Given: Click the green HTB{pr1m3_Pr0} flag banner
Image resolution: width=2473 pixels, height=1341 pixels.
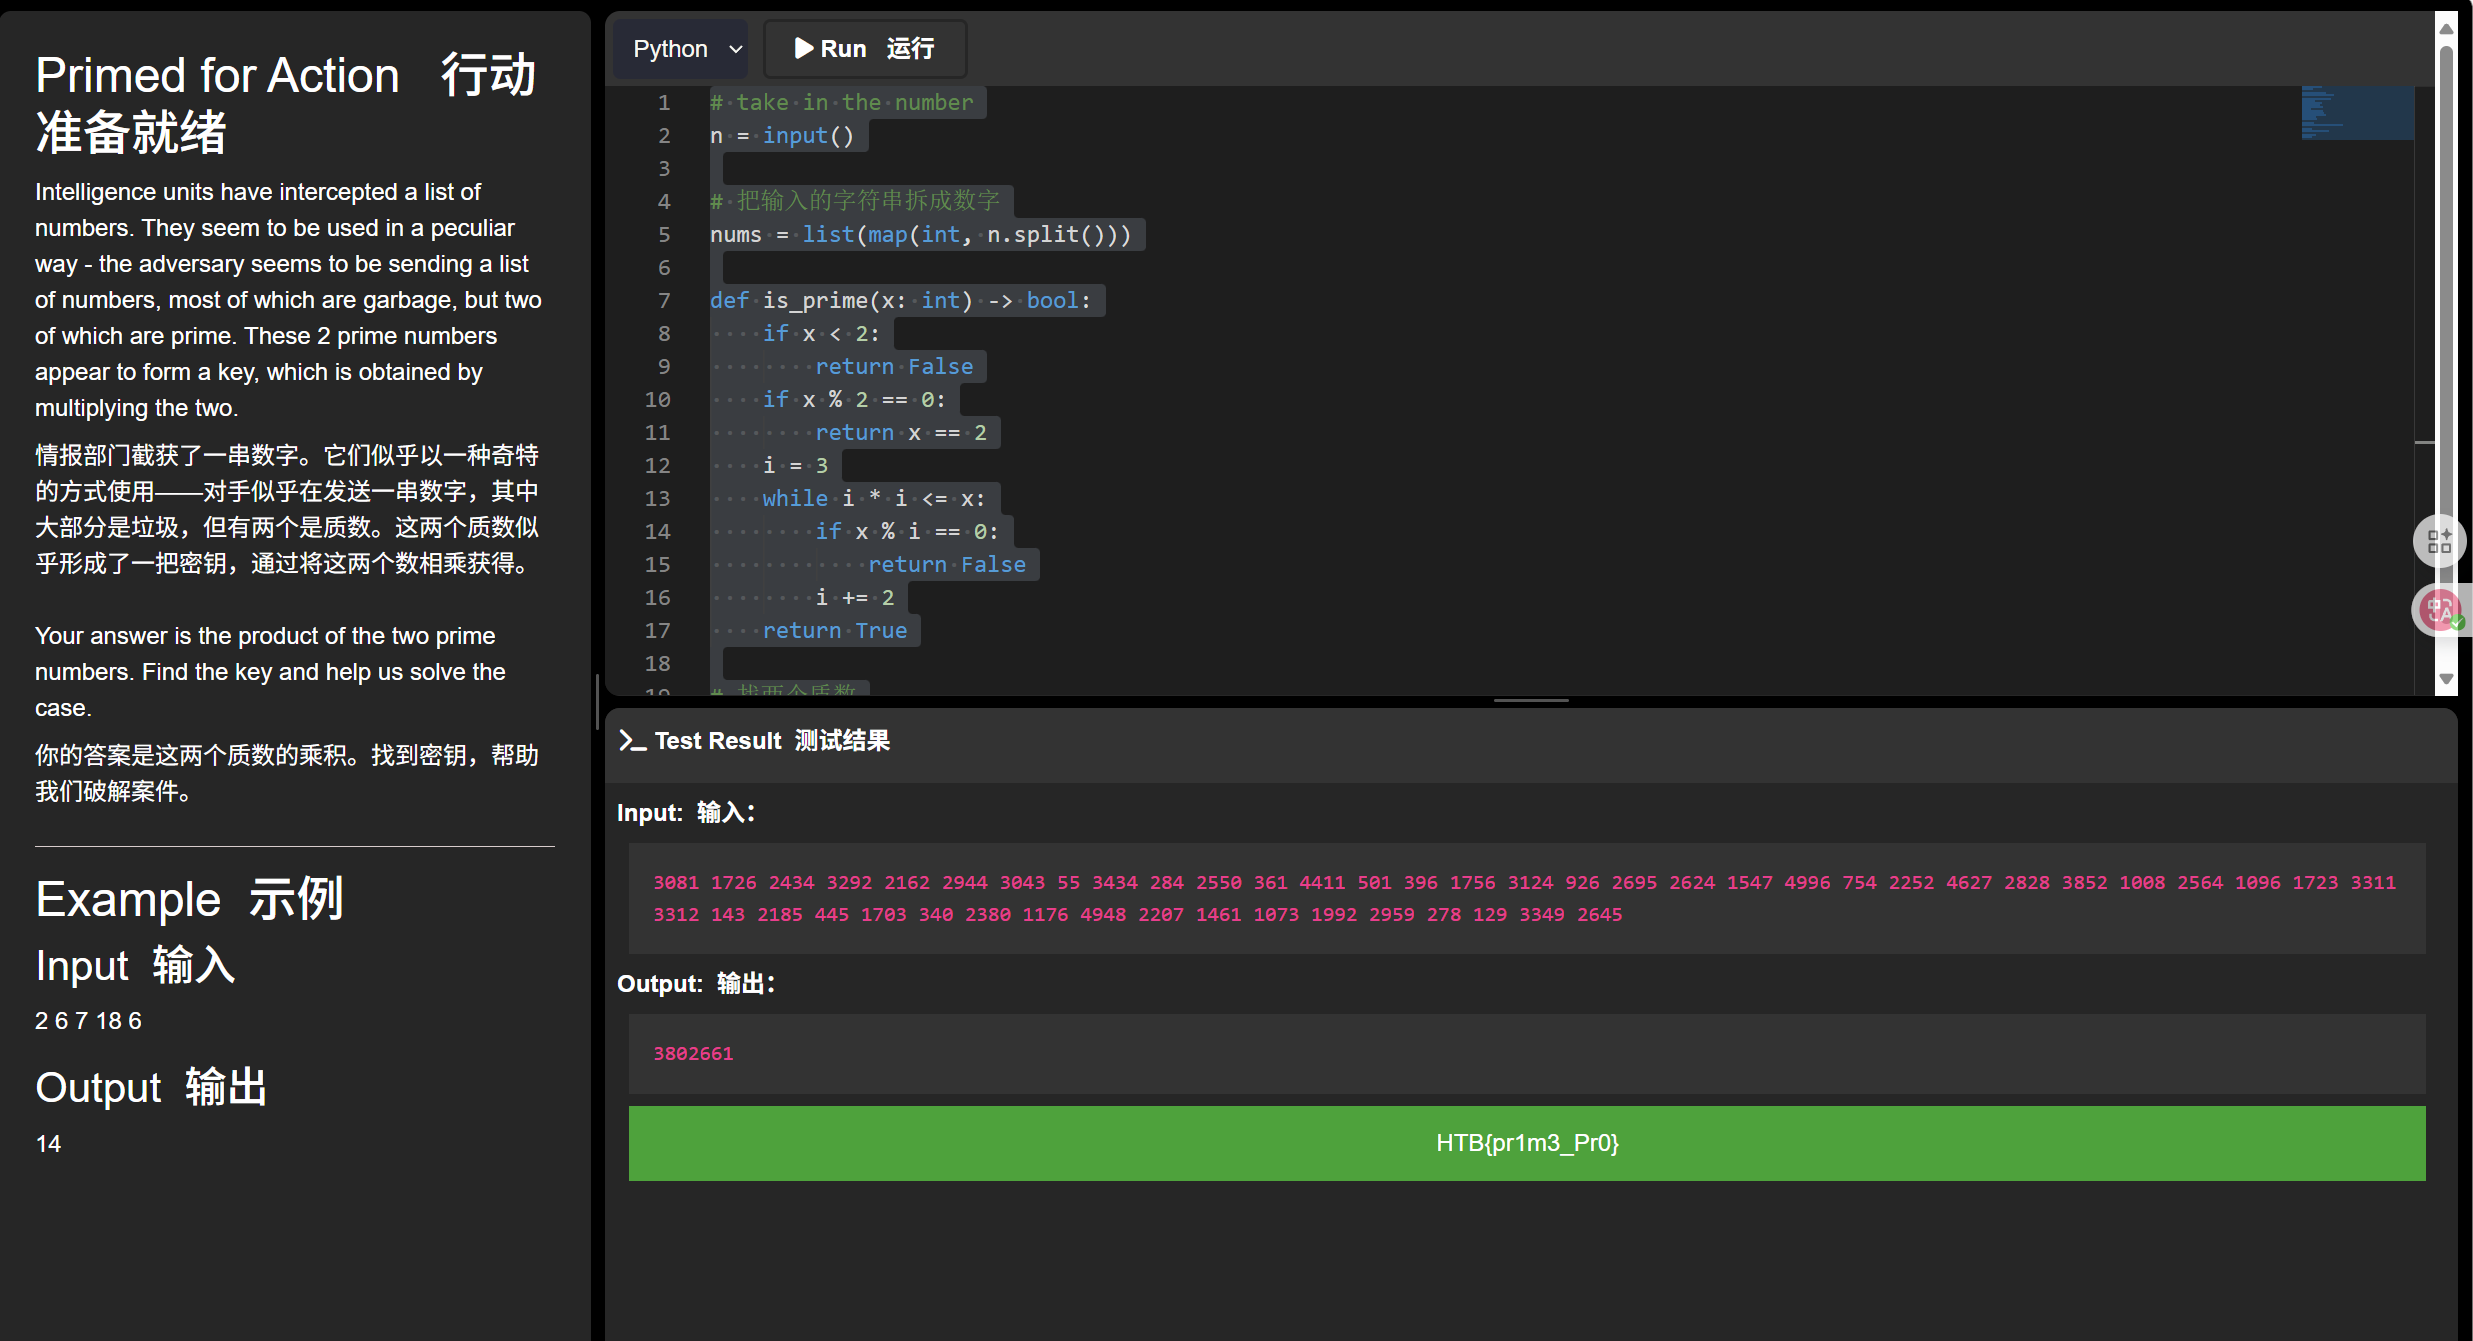Looking at the screenshot, I should (1526, 1143).
